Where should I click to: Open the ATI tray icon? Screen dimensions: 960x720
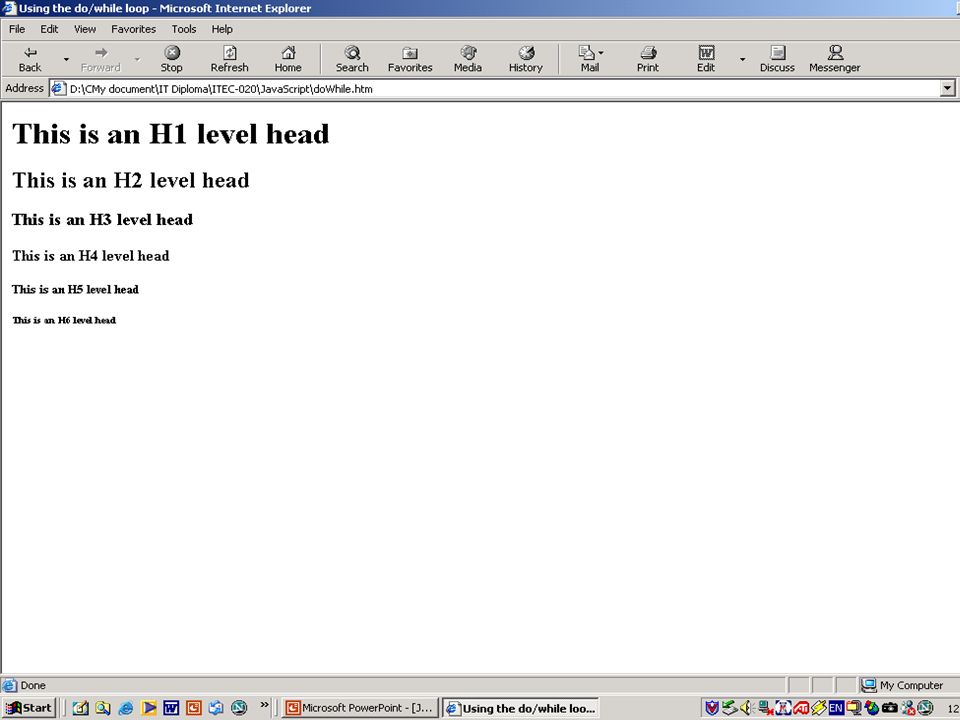click(x=801, y=708)
